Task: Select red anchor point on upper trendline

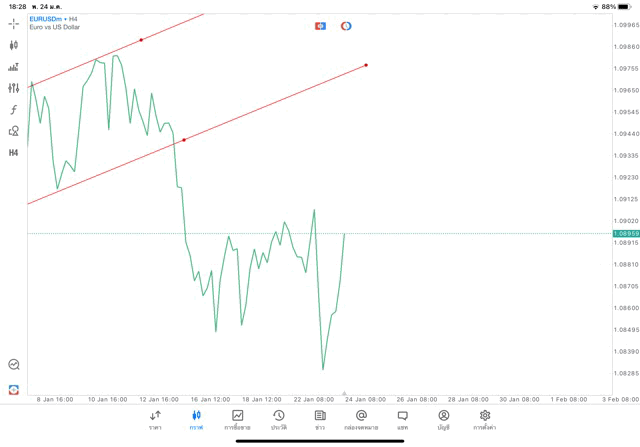Action: 141,40
